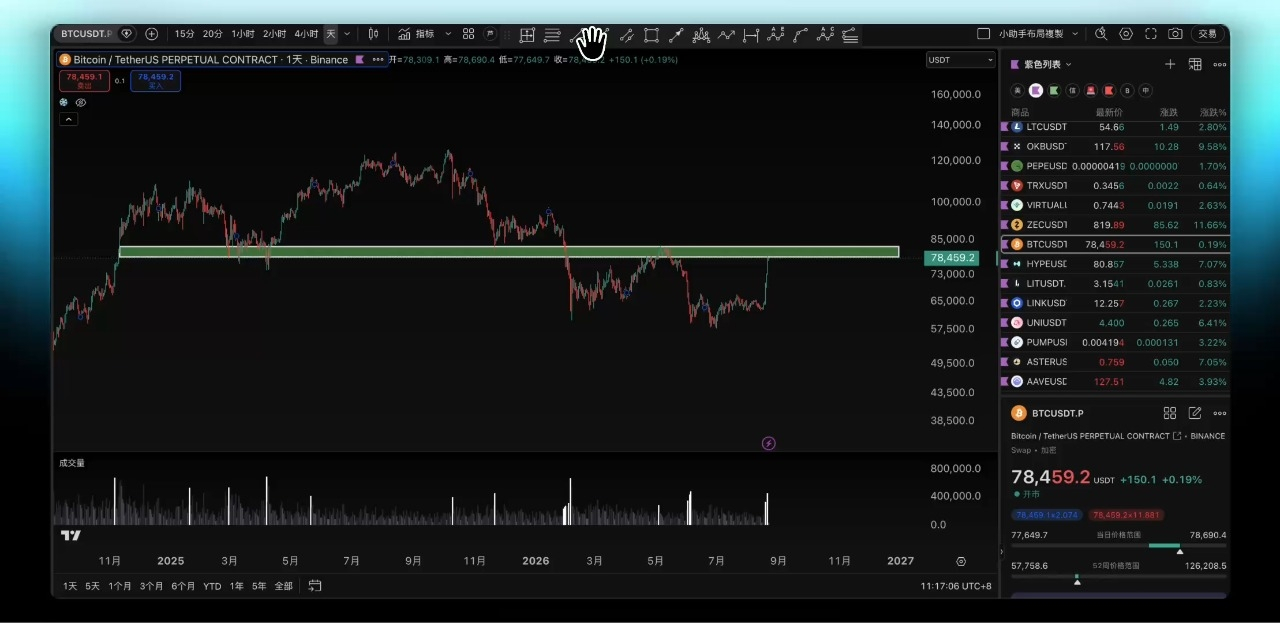1280x623 pixels.
Task: Open three-dot menu in BTCUSDT.P details panel
Action: click(1219, 413)
